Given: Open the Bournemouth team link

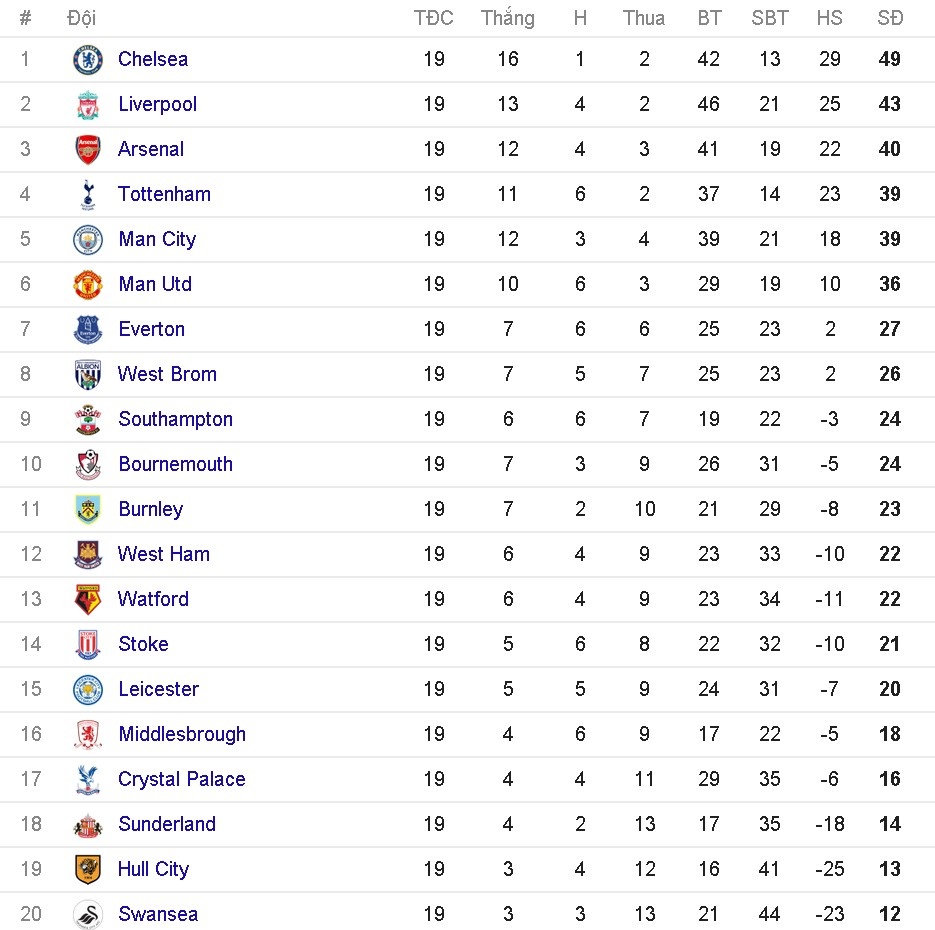Looking at the screenshot, I should (175, 464).
